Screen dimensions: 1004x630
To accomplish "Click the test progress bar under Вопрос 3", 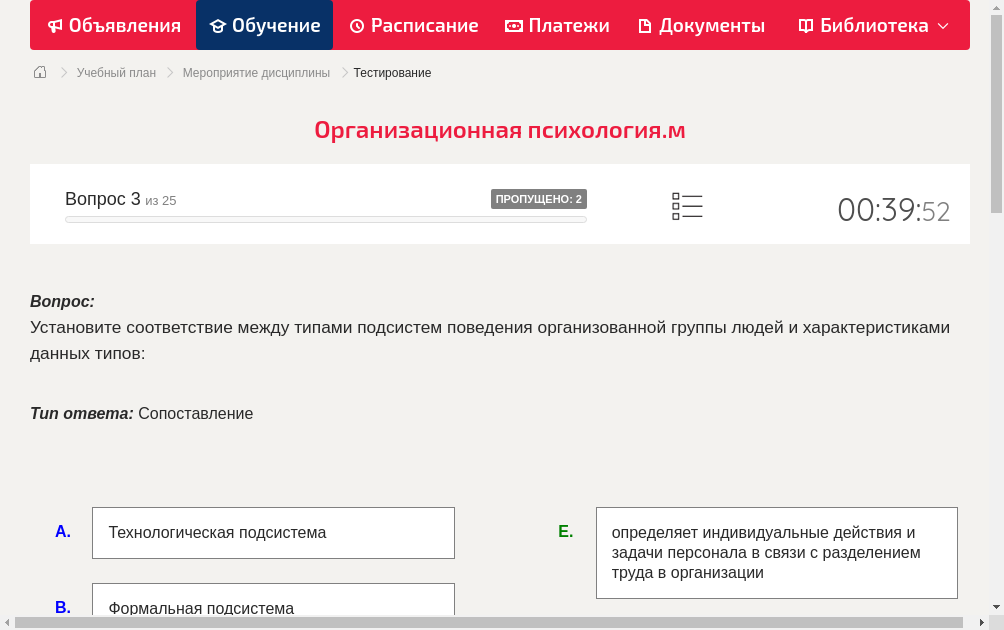I will coord(325,219).
